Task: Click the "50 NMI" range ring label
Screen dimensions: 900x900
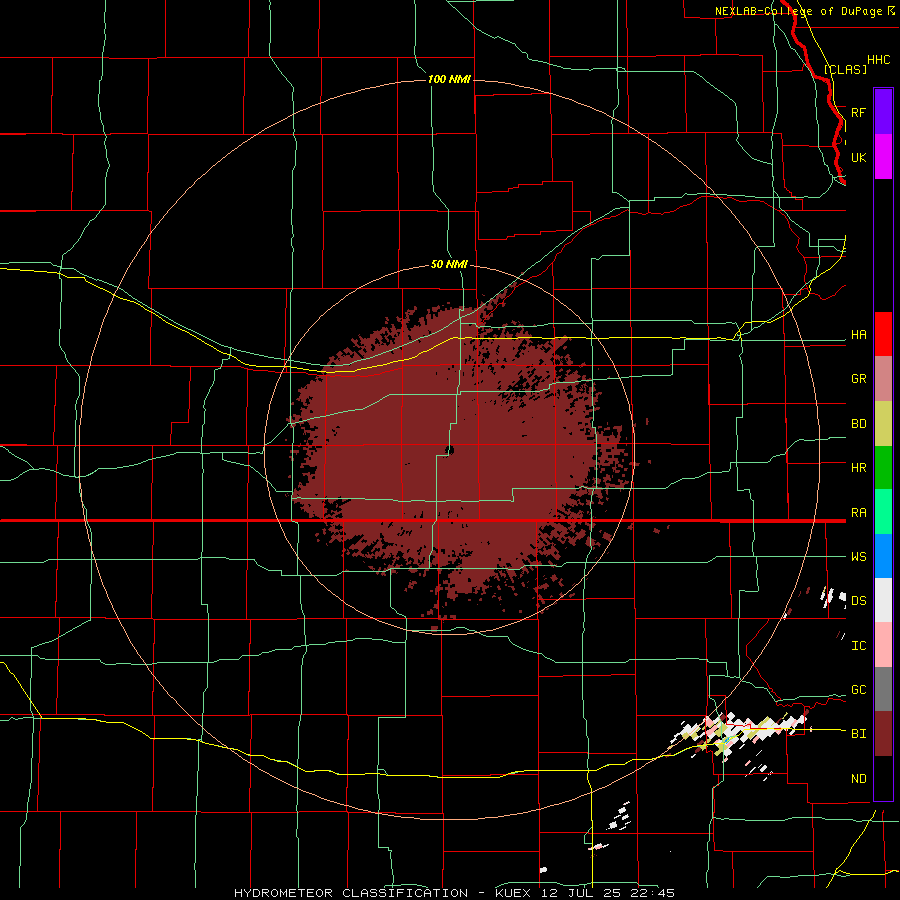Action: tap(449, 265)
